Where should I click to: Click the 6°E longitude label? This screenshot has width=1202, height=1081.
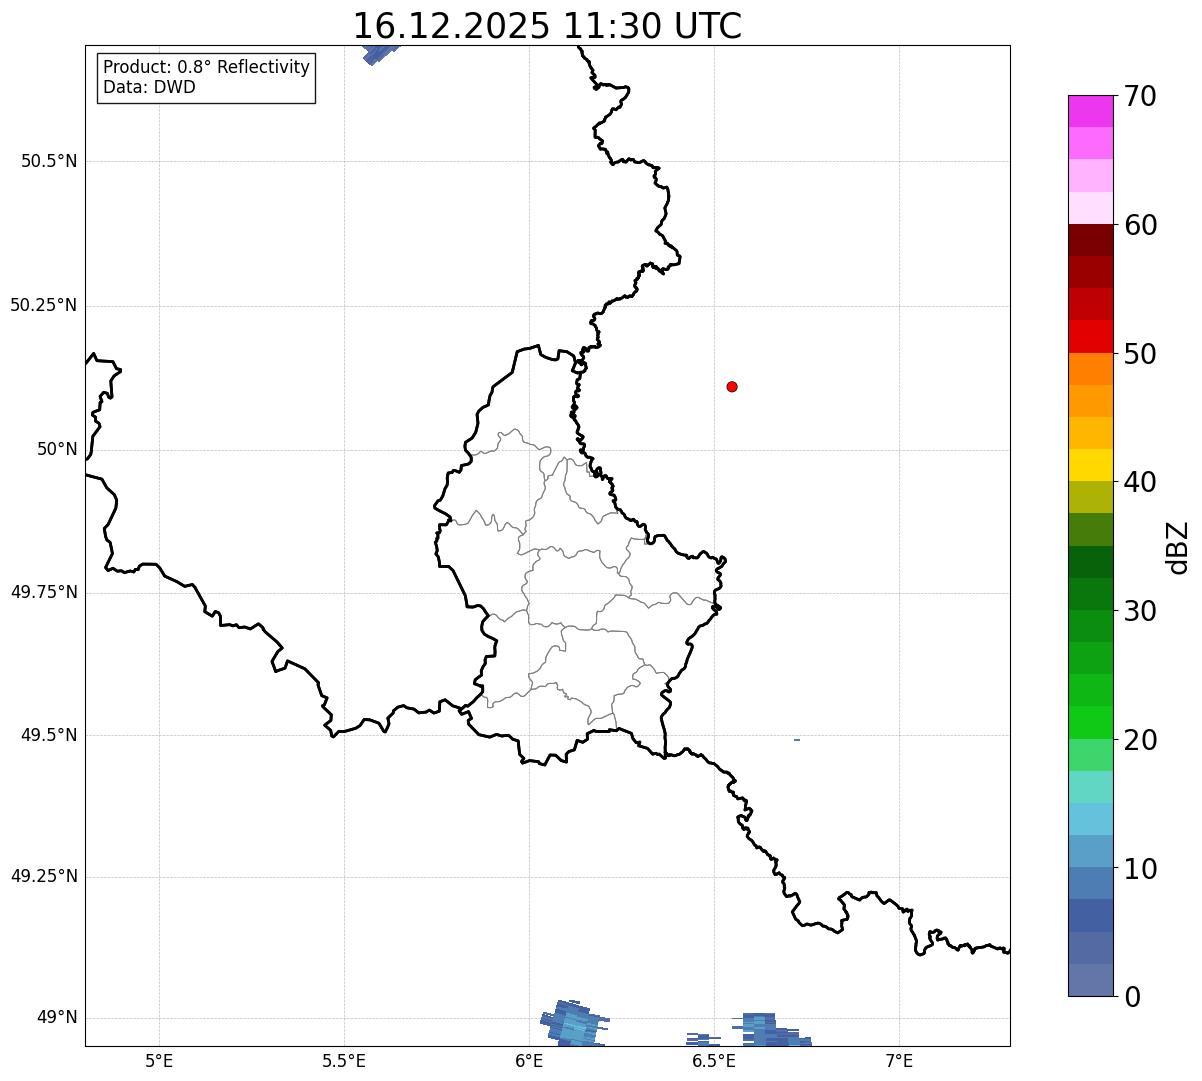[x=529, y=1060]
